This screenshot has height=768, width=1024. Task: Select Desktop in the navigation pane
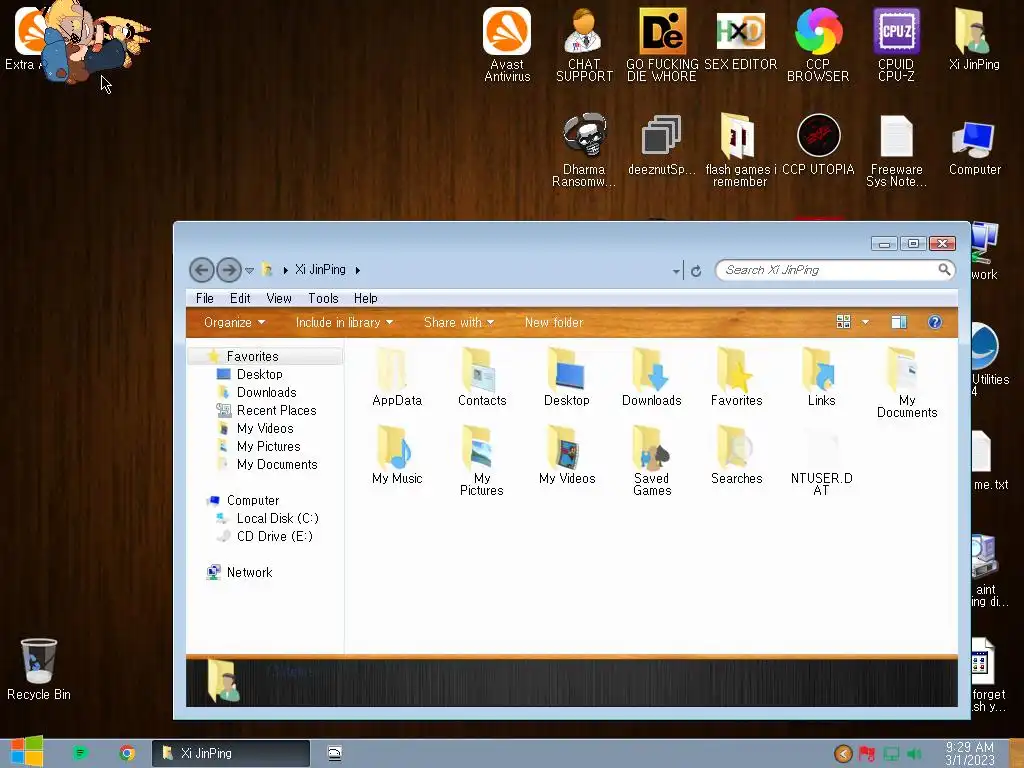[259, 374]
